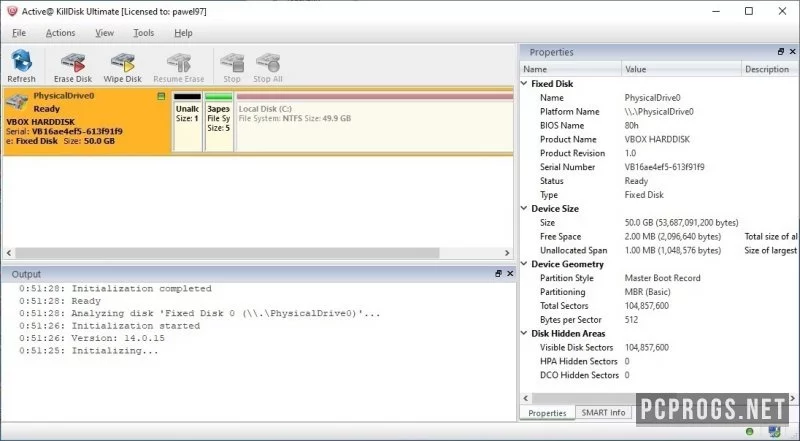Open the File menu
This screenshot has width=800, height=441.
pos(19,33)
